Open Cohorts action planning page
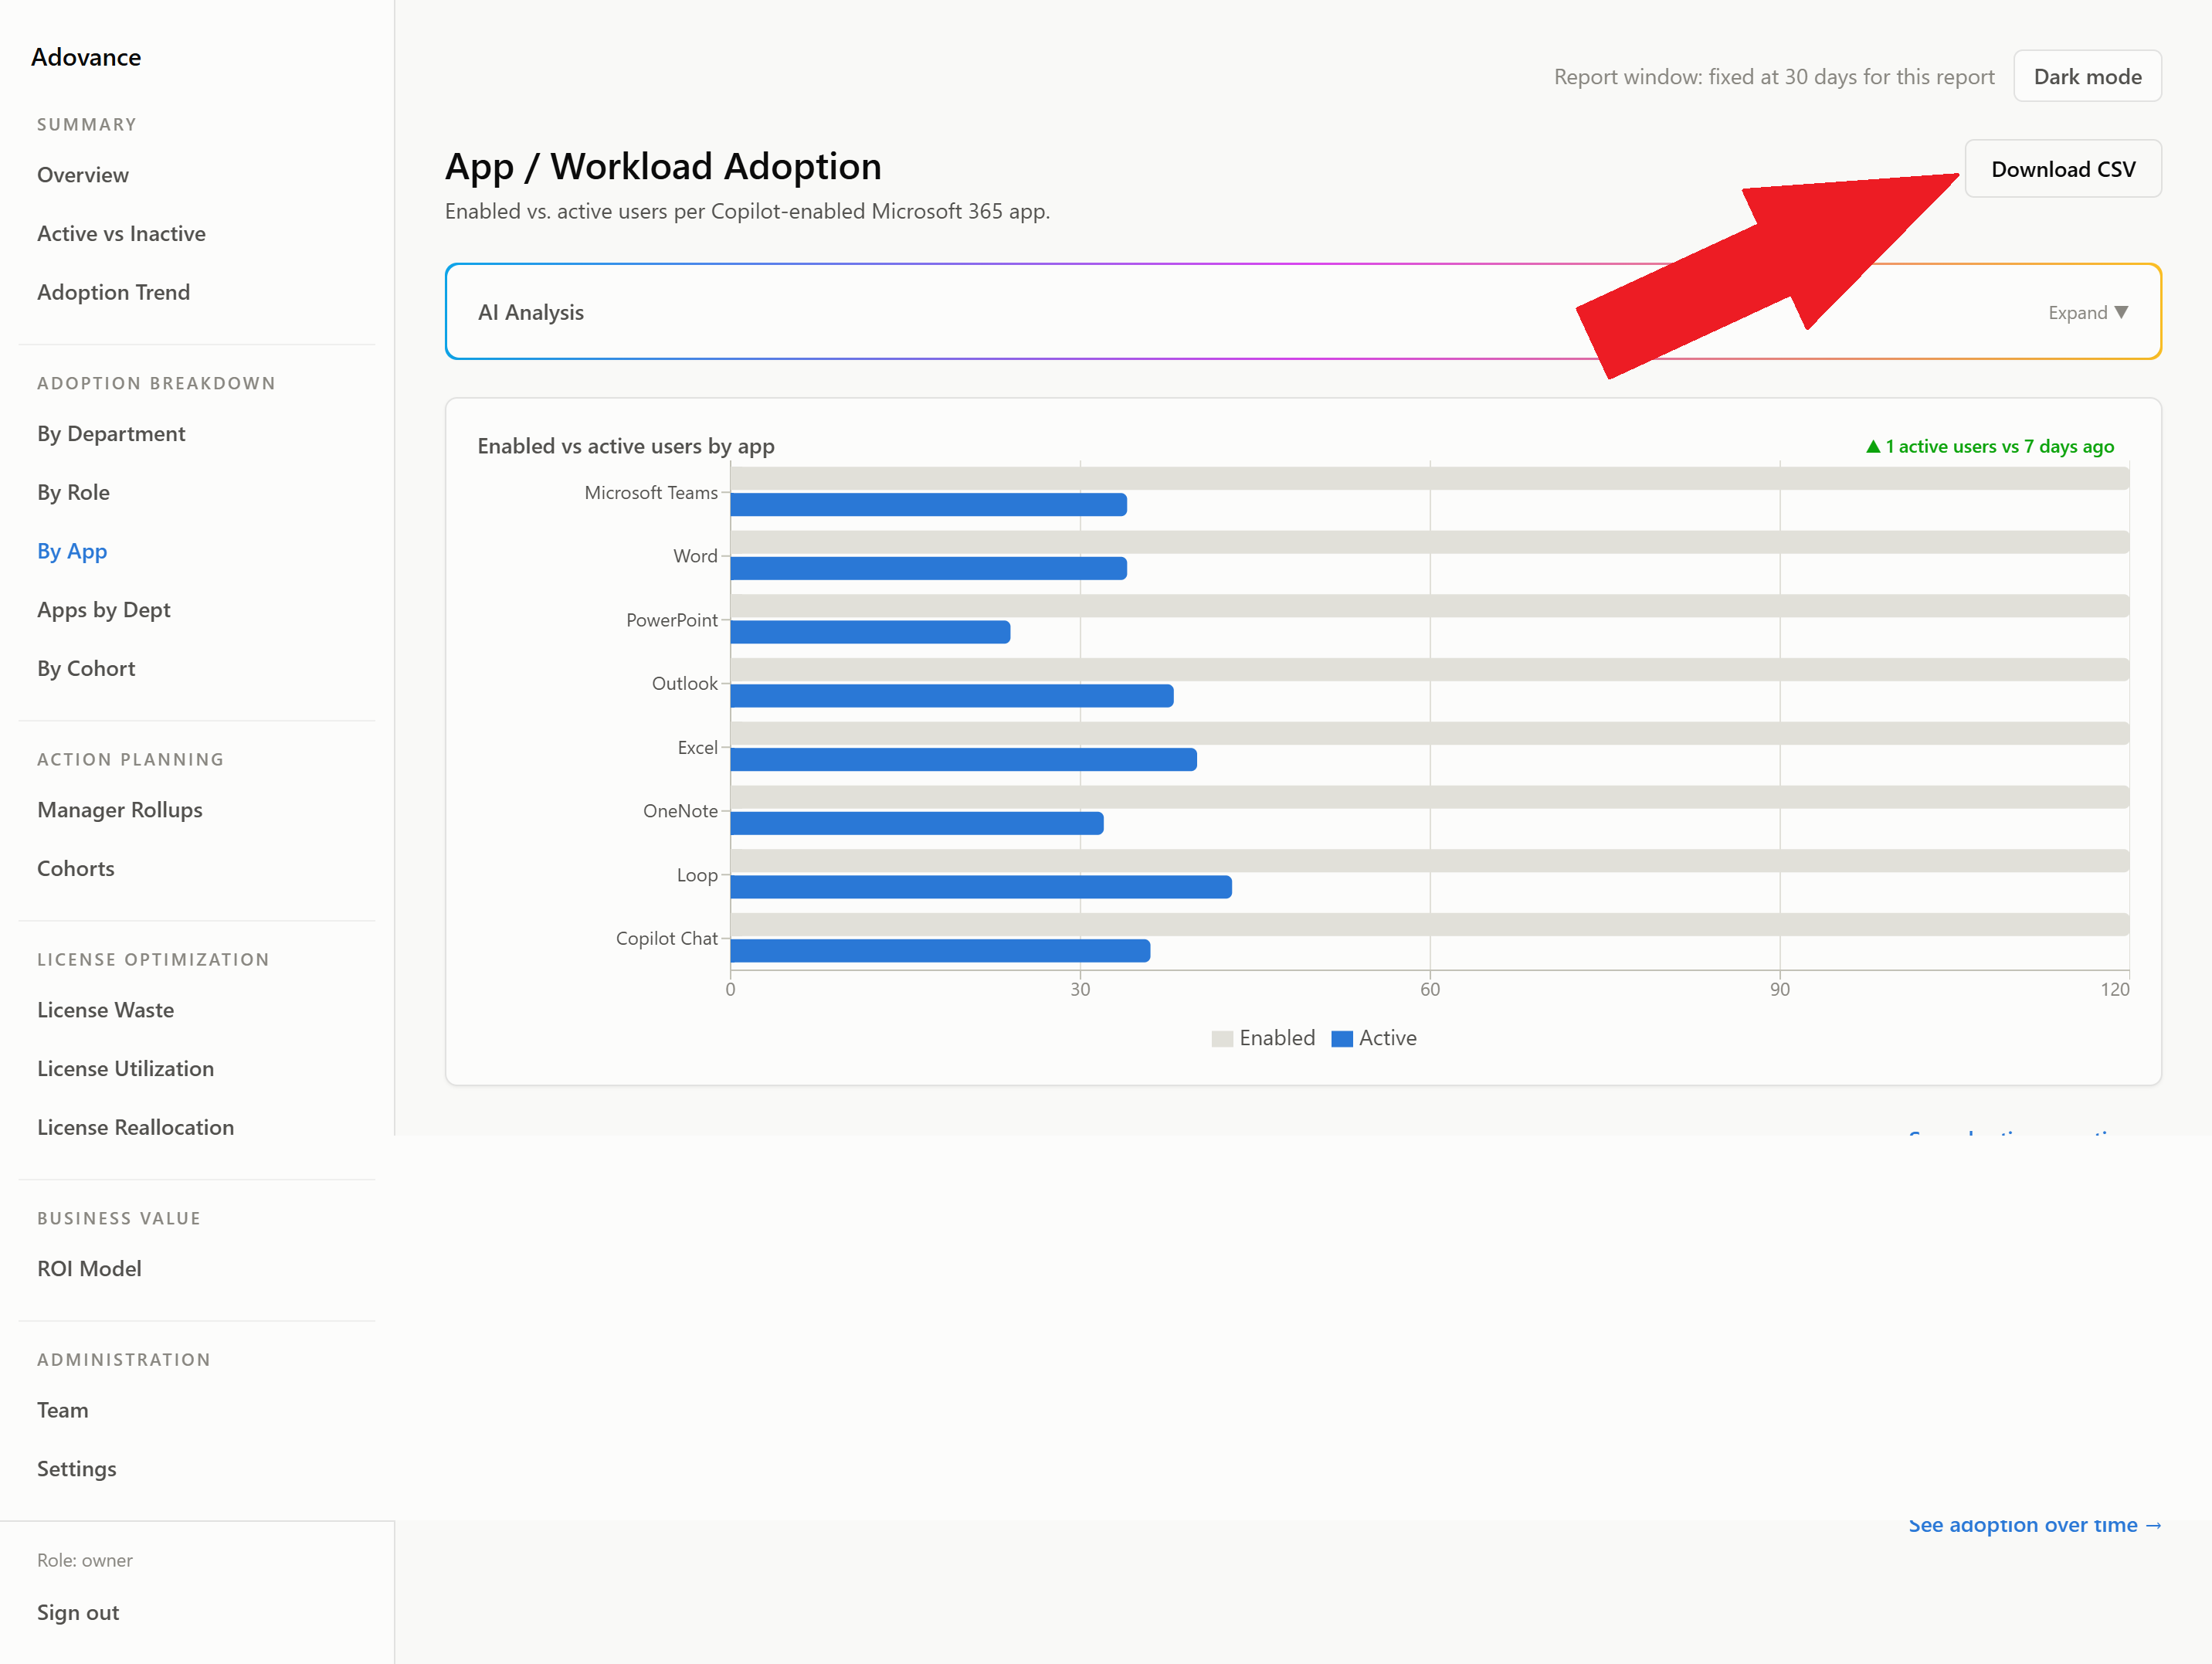Image resolution: width=2212 pixels, height=1664 pixels. tap(76, 868)
